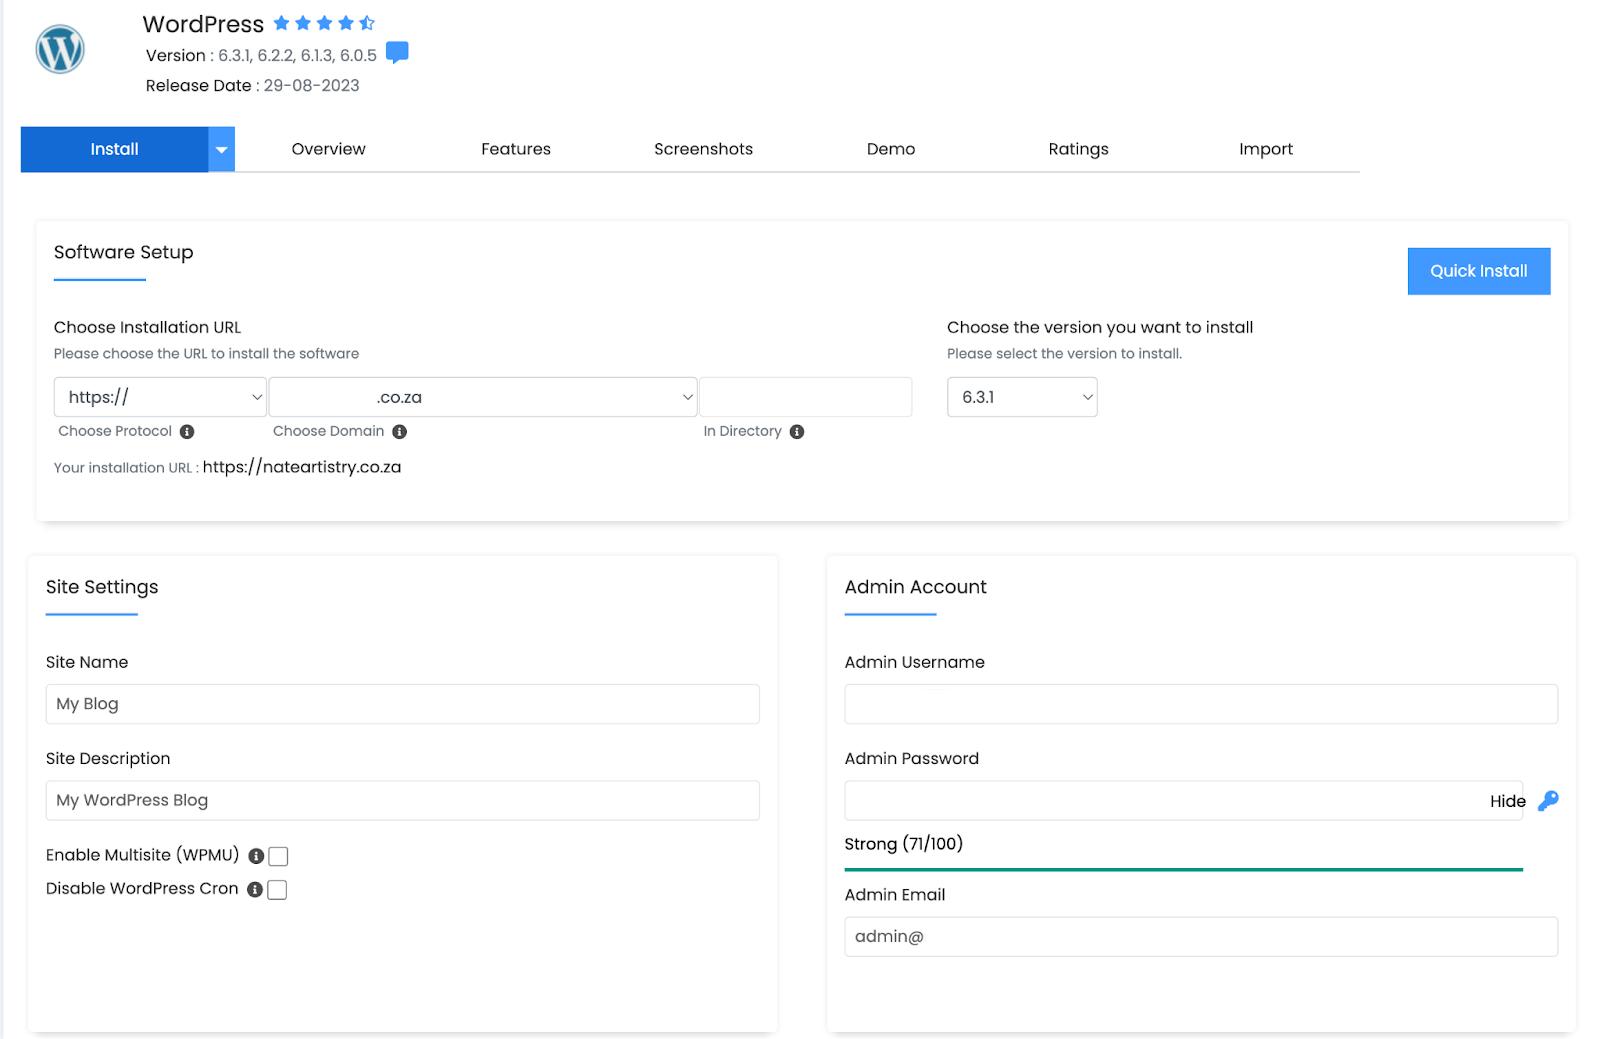1600x1039 pixels.
Task: Open the 6.3.1 version dropdown
Action: pos(1022,397)
